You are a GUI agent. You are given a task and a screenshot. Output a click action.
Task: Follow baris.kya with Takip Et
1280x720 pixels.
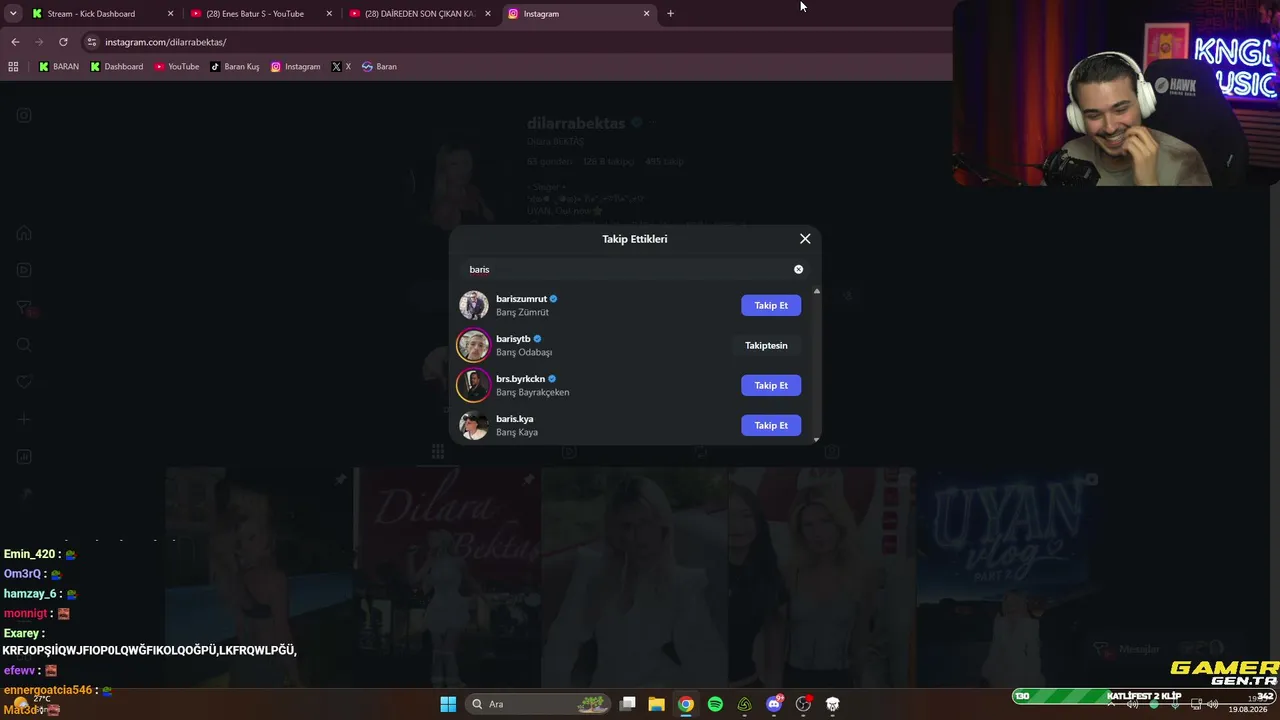point(771,425)
